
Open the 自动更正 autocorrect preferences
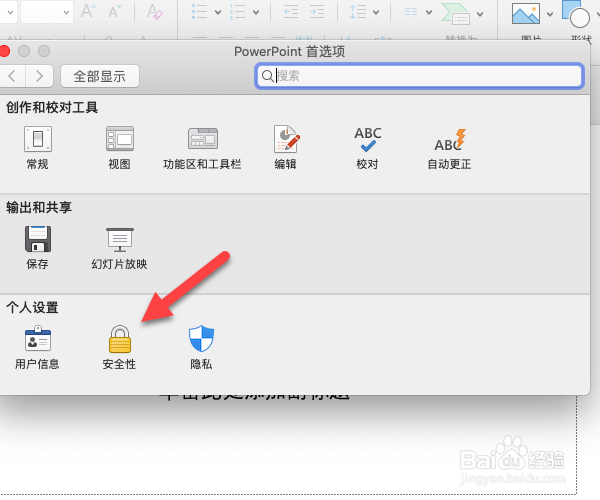[x=449, y=148]
